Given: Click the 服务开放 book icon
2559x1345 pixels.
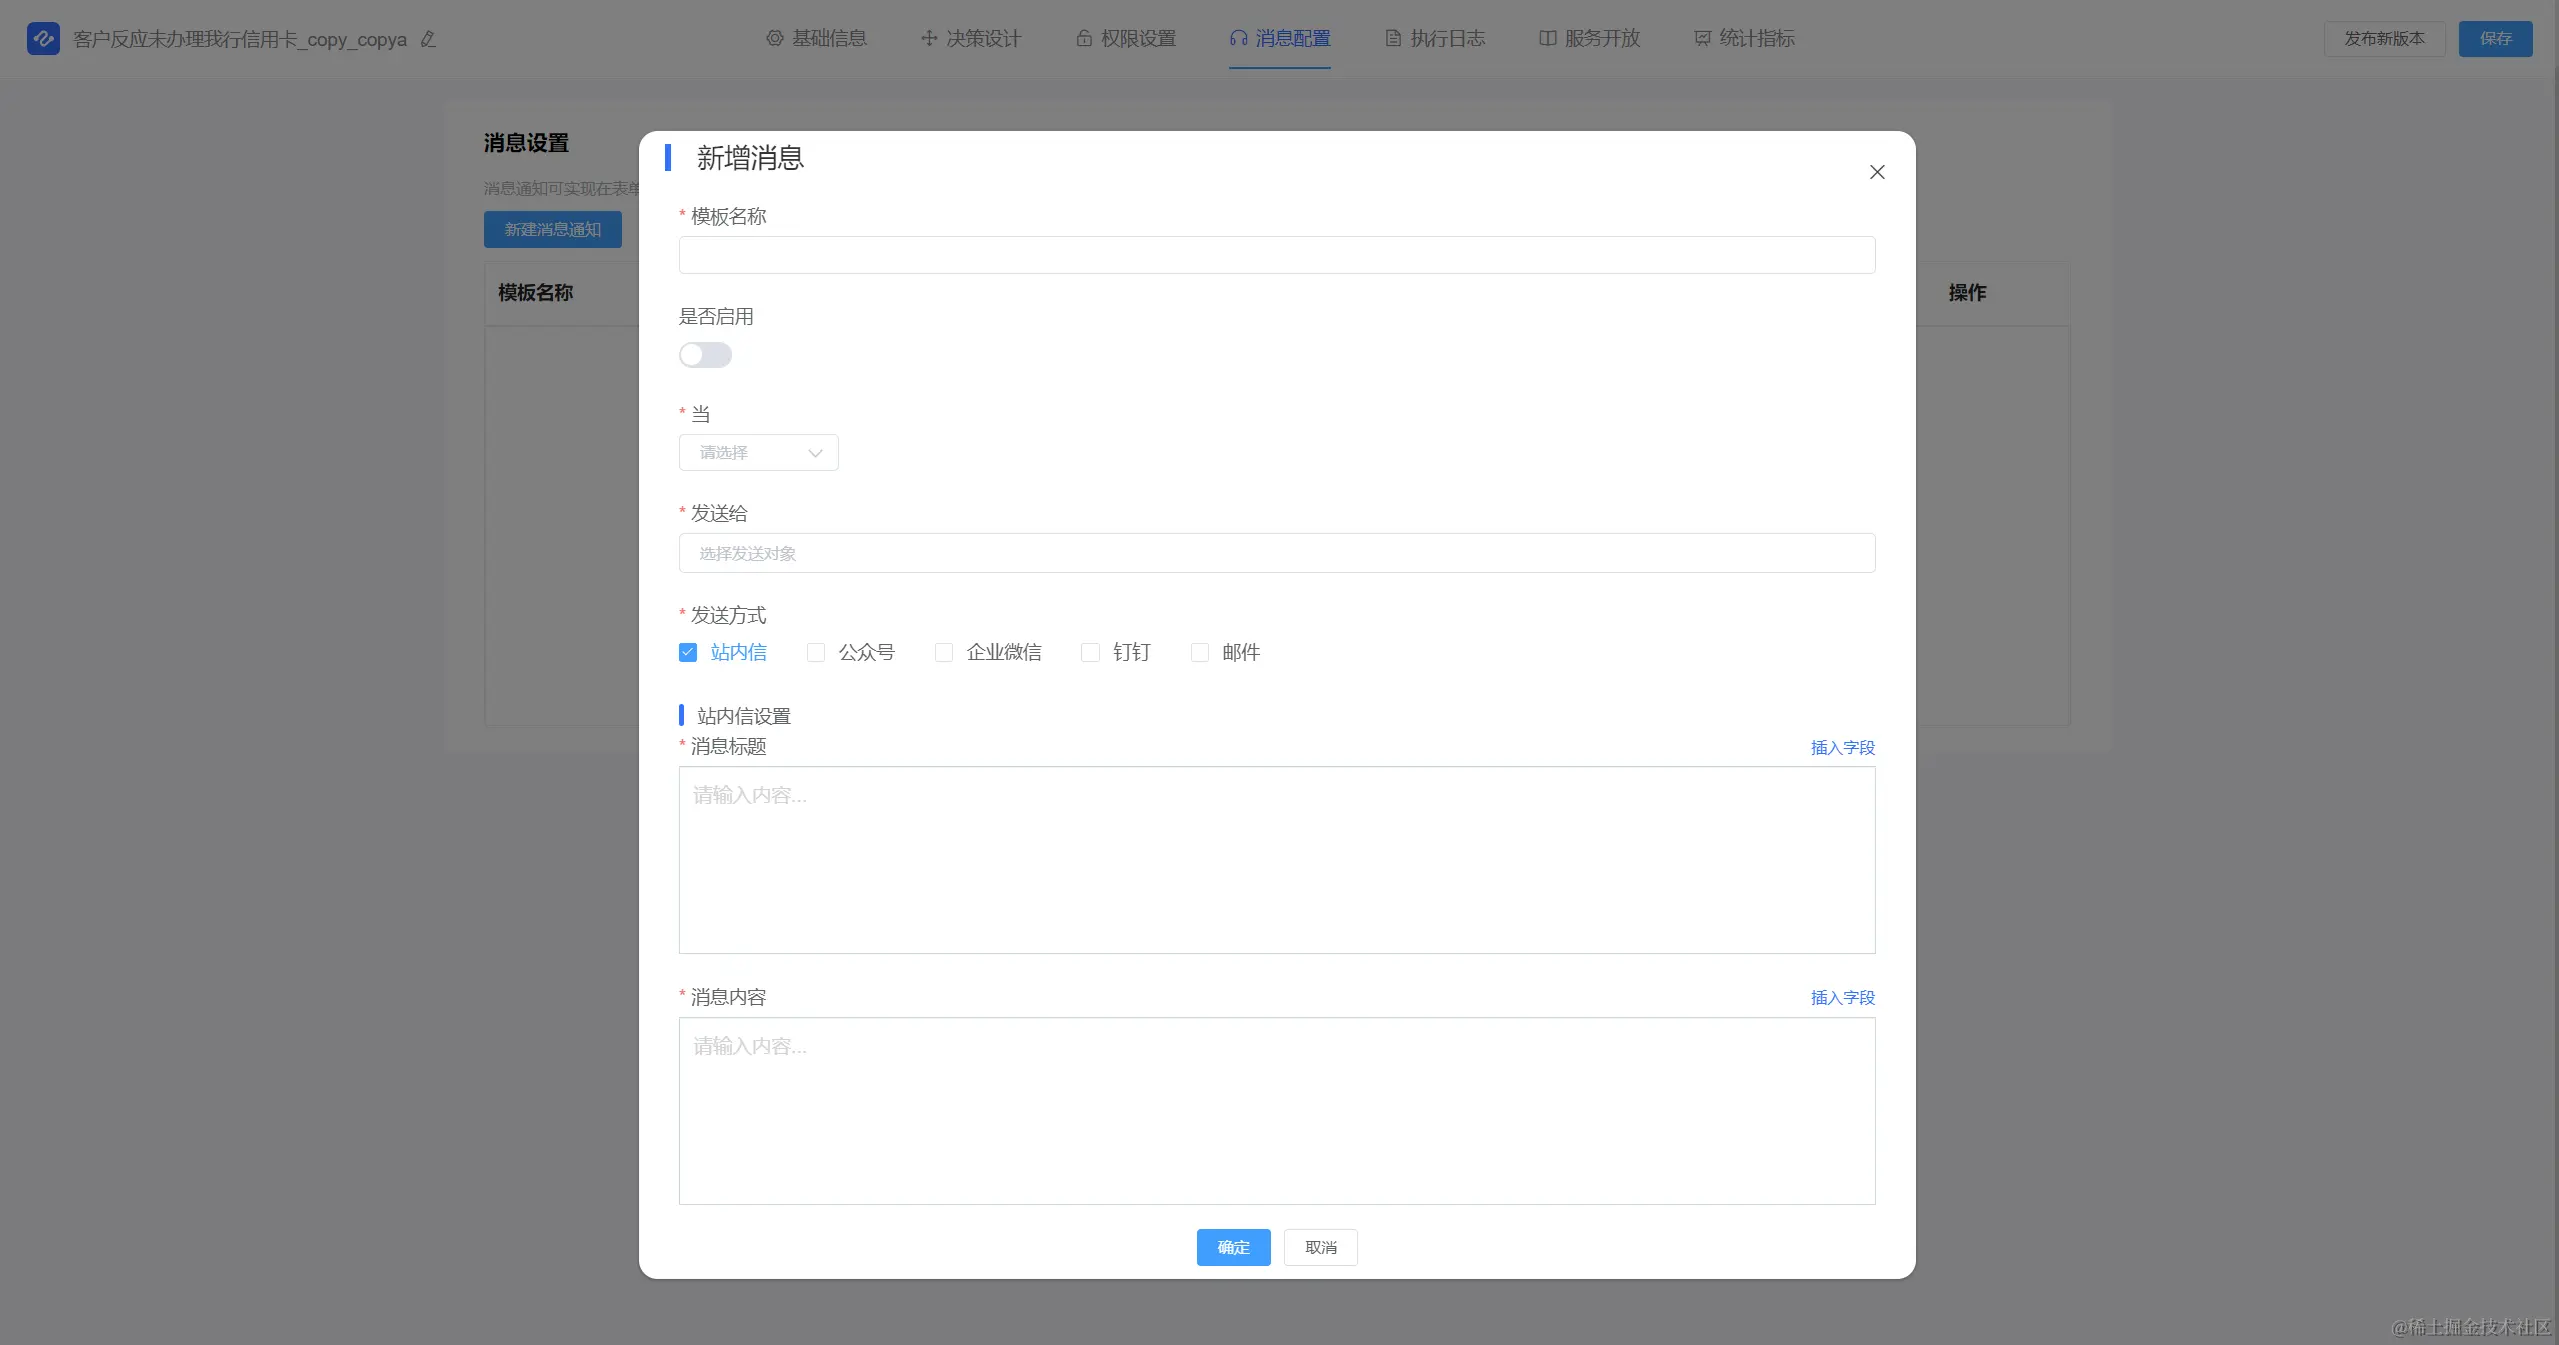Looking at the screenshot, I should coord(1547,38).
